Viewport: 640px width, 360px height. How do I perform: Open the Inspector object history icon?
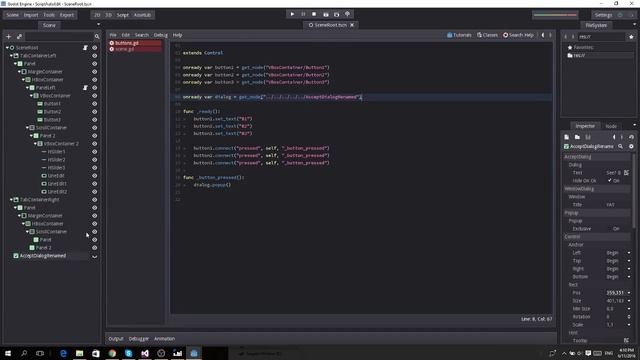click(631, 137)
